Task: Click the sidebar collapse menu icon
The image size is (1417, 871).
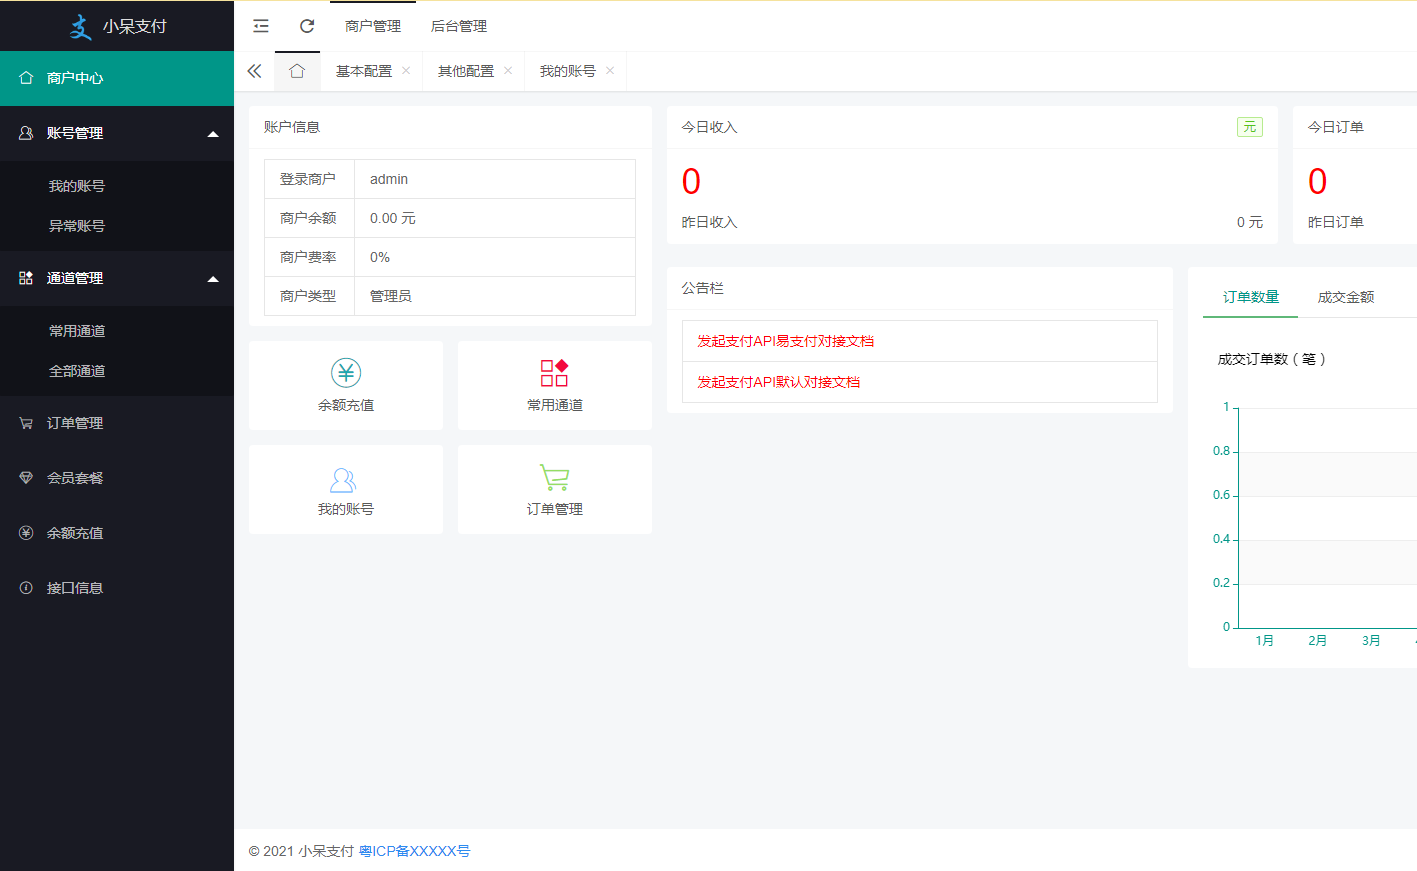Action: pyautogui.click(x=261, y=26)
